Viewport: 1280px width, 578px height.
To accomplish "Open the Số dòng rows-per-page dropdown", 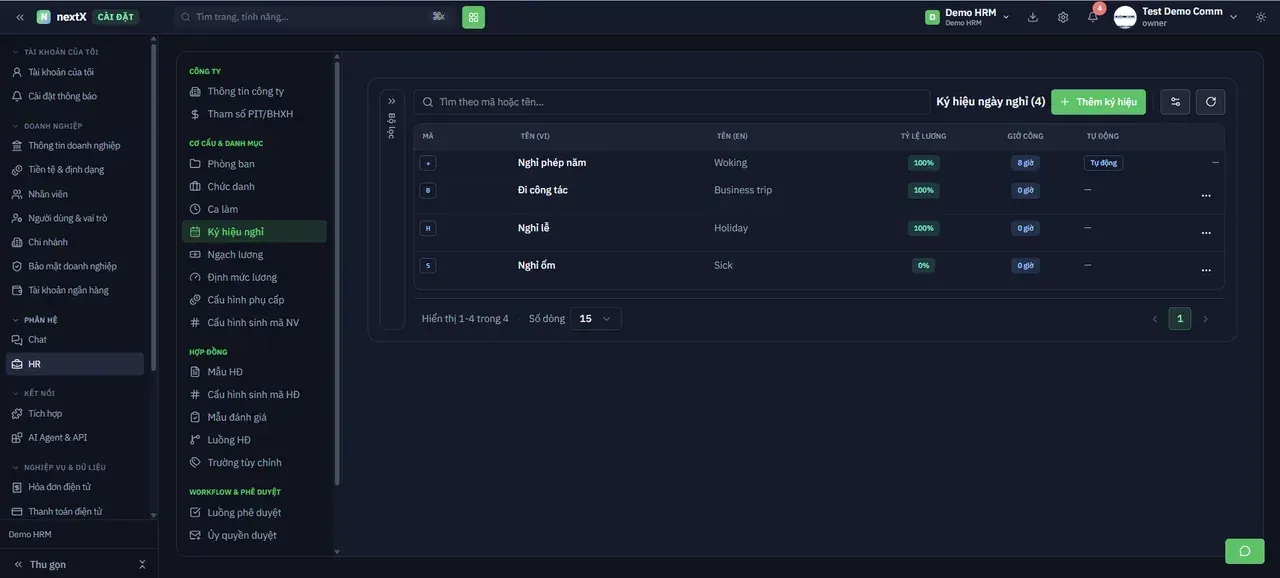I will pyautogui.click(x=596, y=319).
